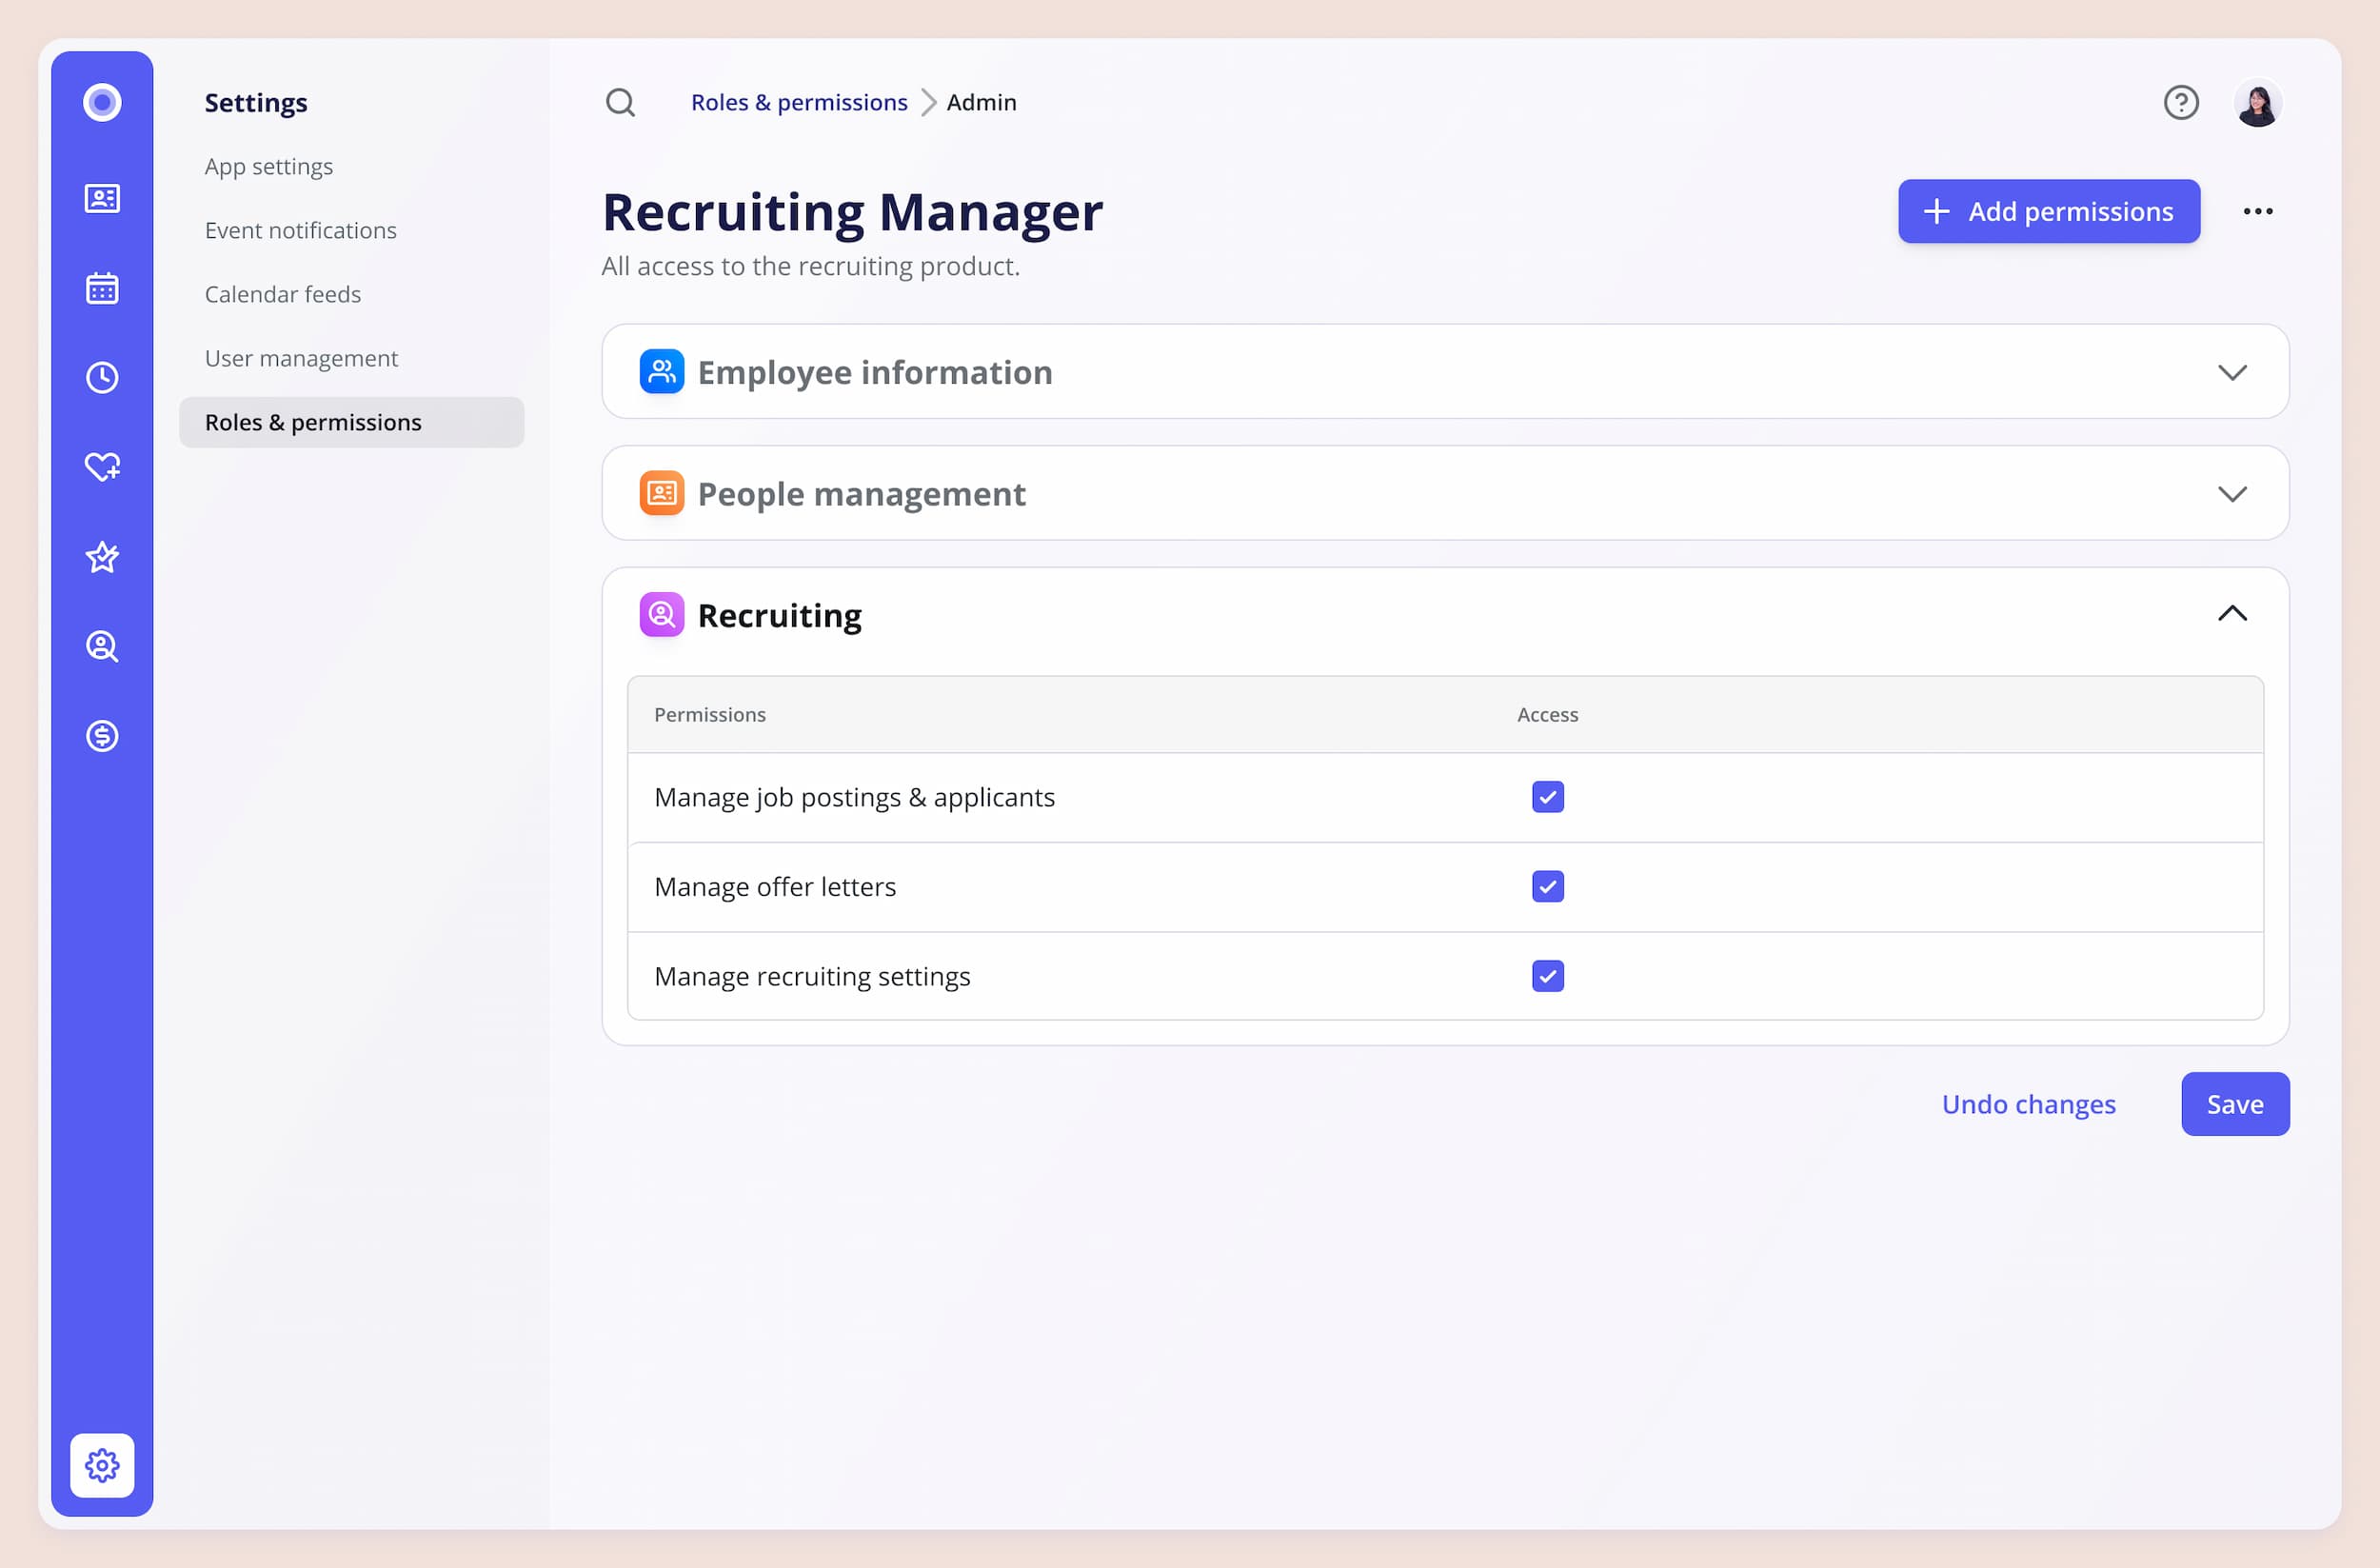
Task: Open the benefits heart icon
Action: (x=102, y=467)
